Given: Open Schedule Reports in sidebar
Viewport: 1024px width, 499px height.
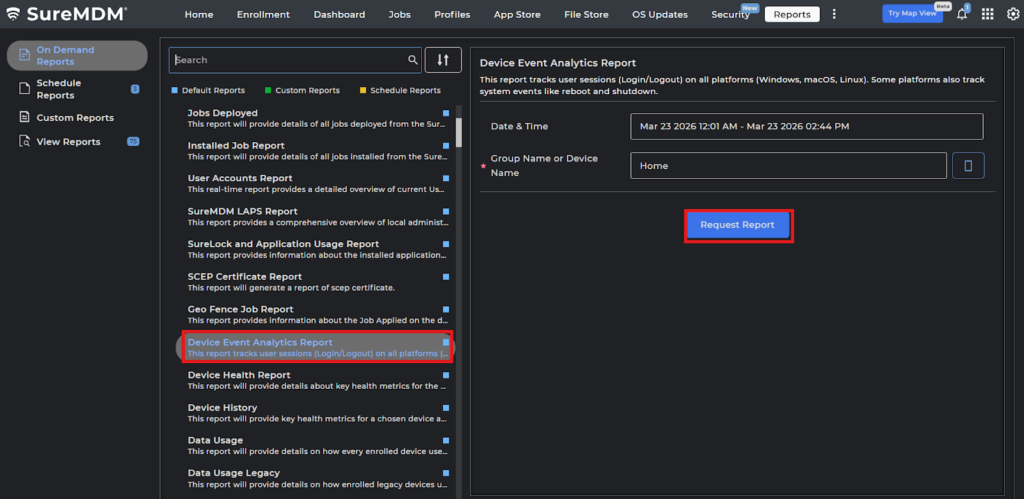Looking at the screenshot, I should point(60,89).
